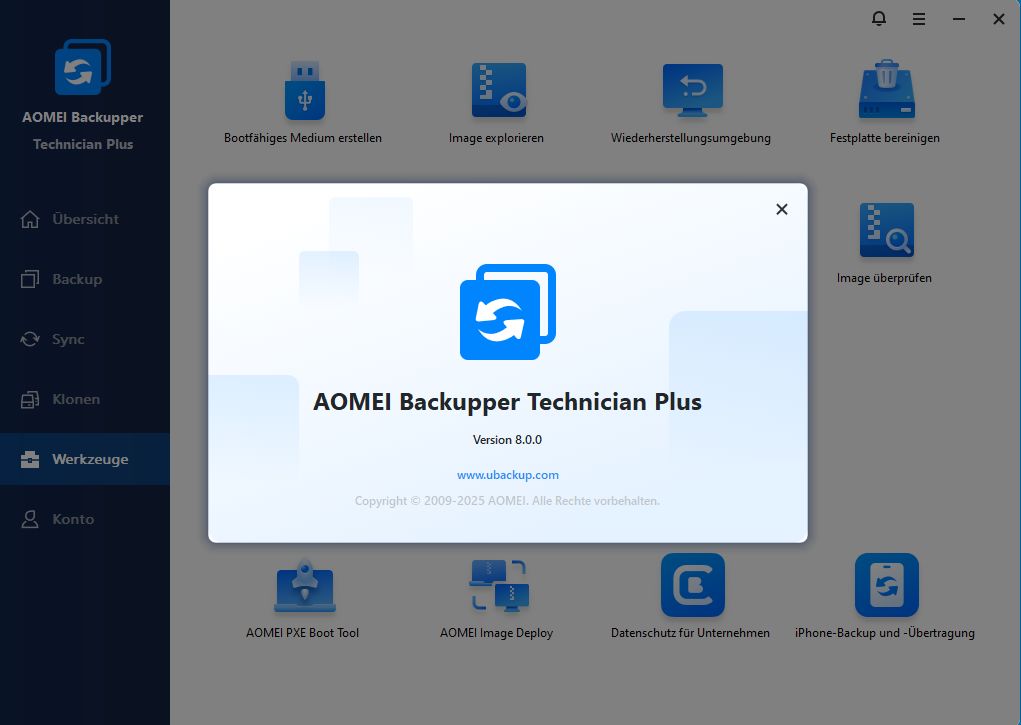Click the Technician Plus sidebar subtitle
This screenshot has width=1021, height=725.
[x=83, y=144]
